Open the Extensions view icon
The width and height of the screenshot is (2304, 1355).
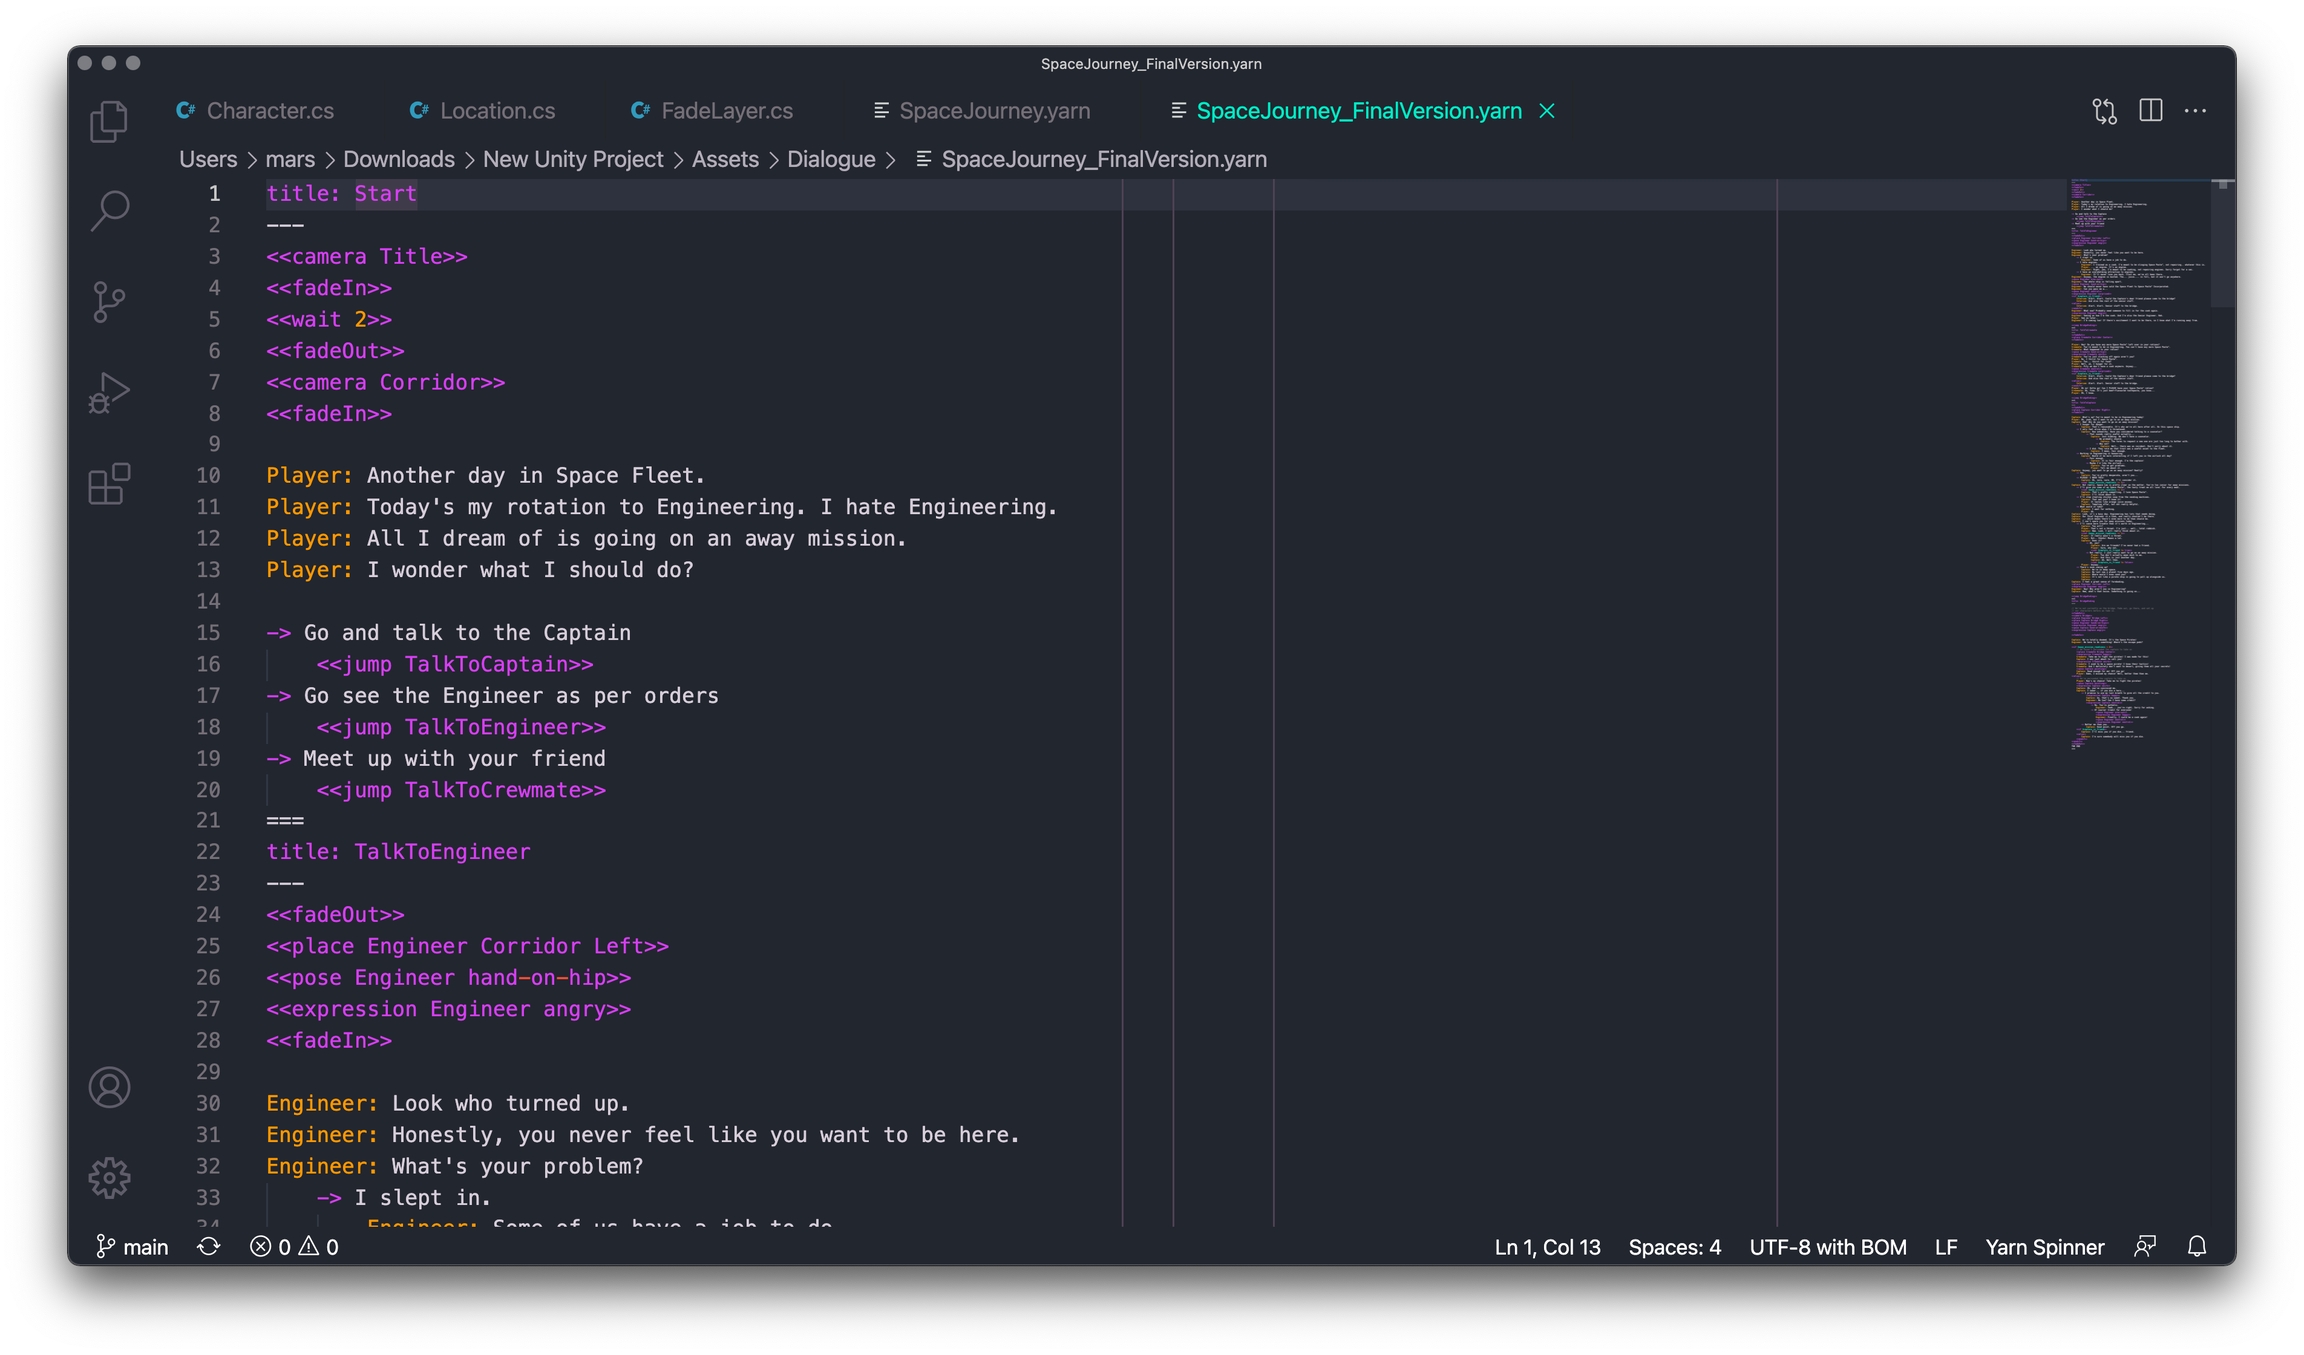109,484
